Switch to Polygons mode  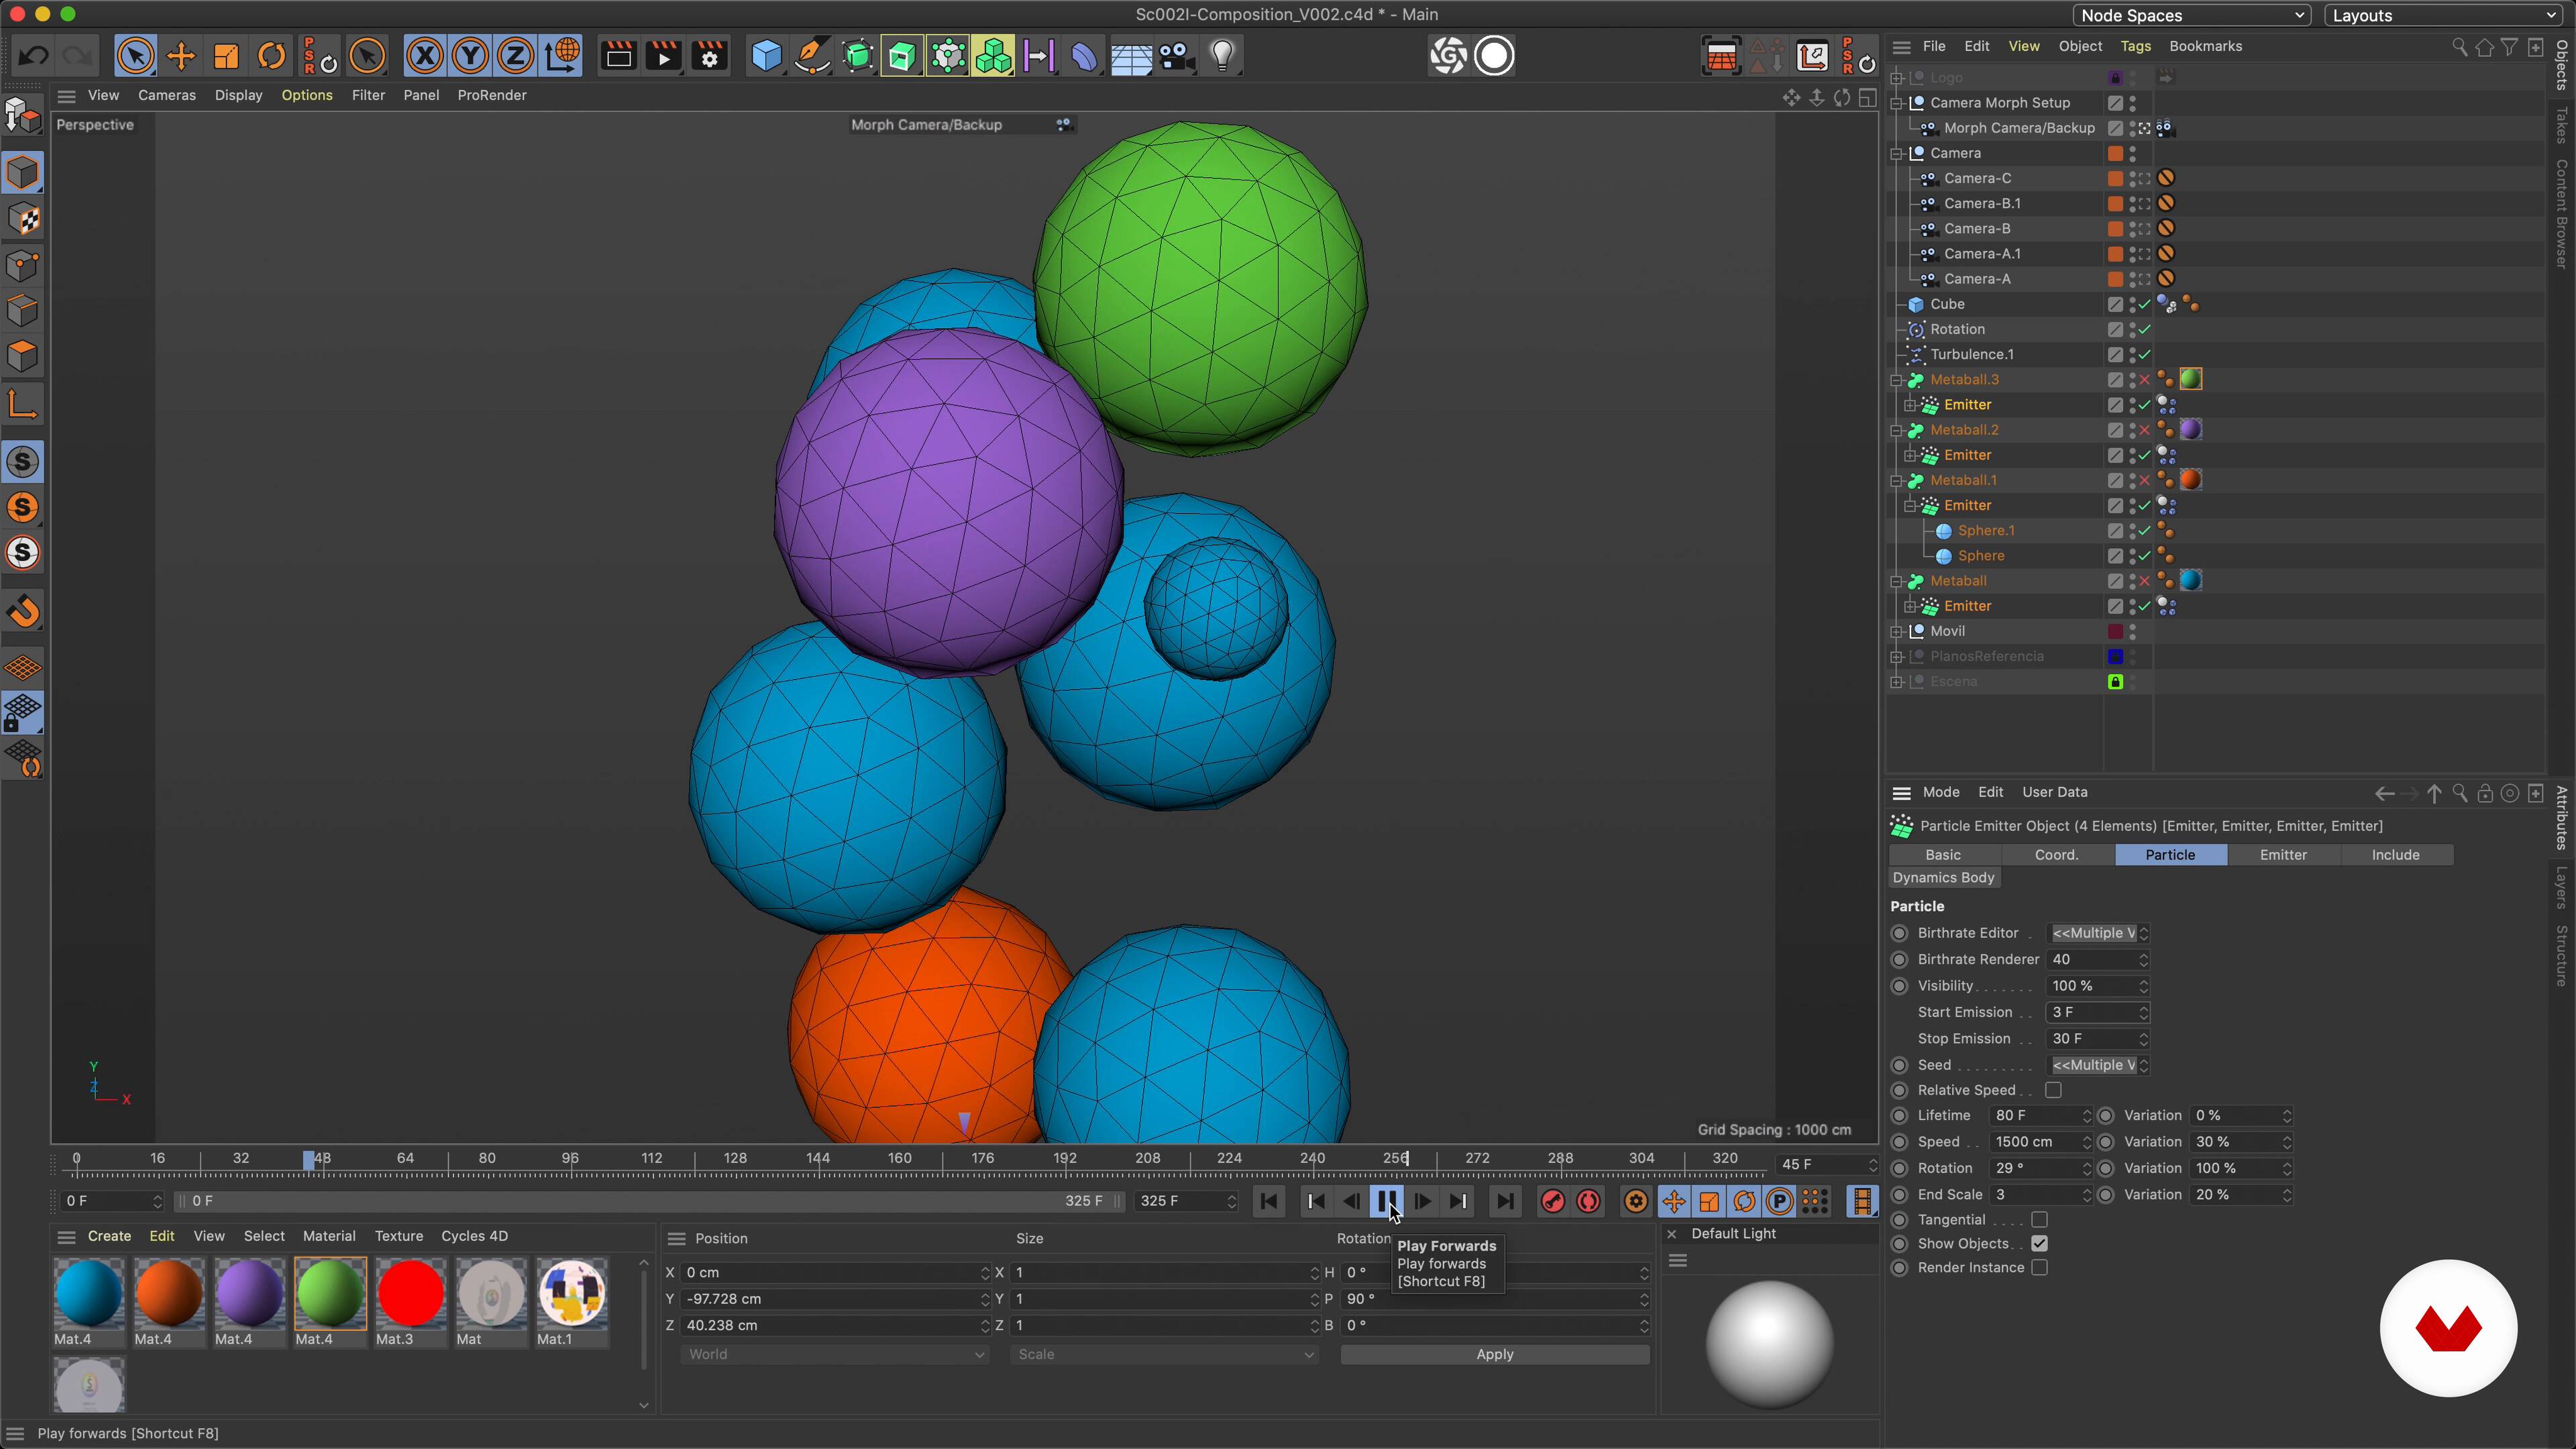click(23, 357)
